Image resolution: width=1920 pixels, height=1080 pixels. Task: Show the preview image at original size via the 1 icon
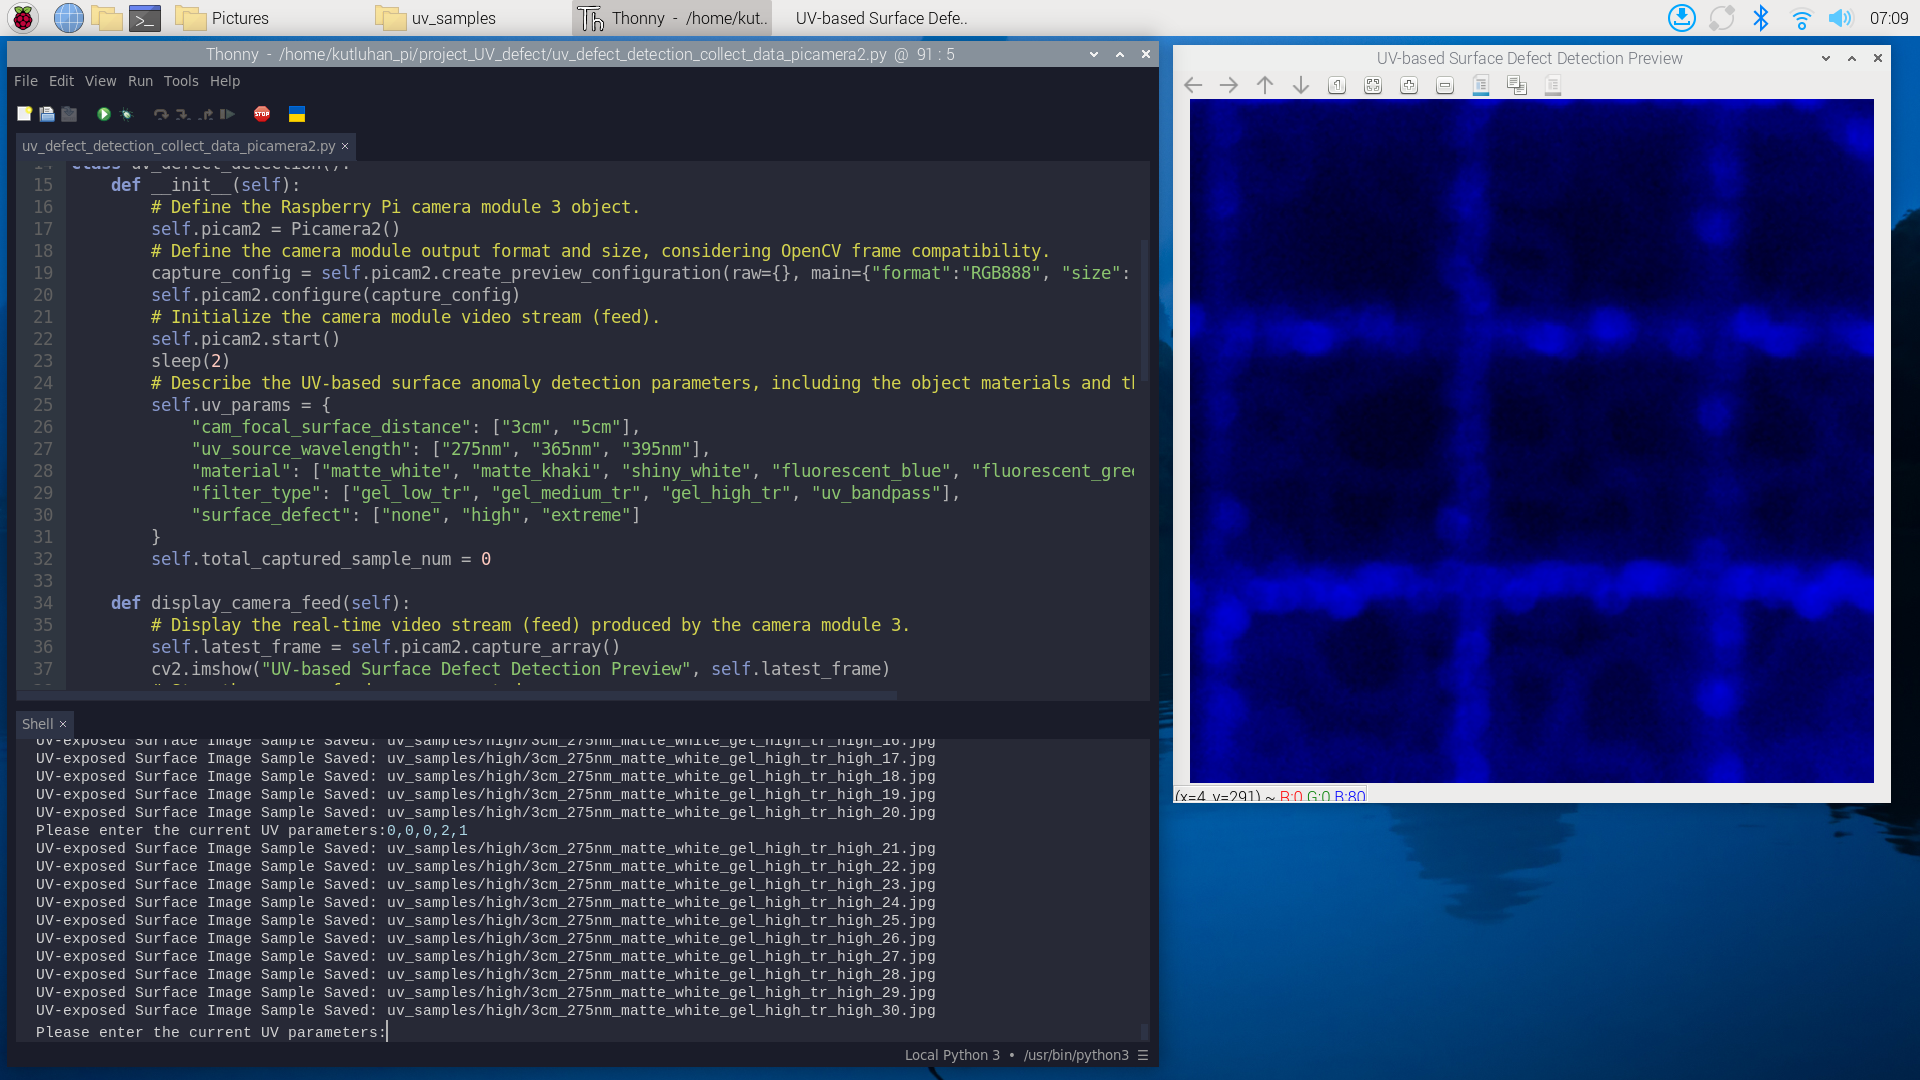click(1337, 85)
